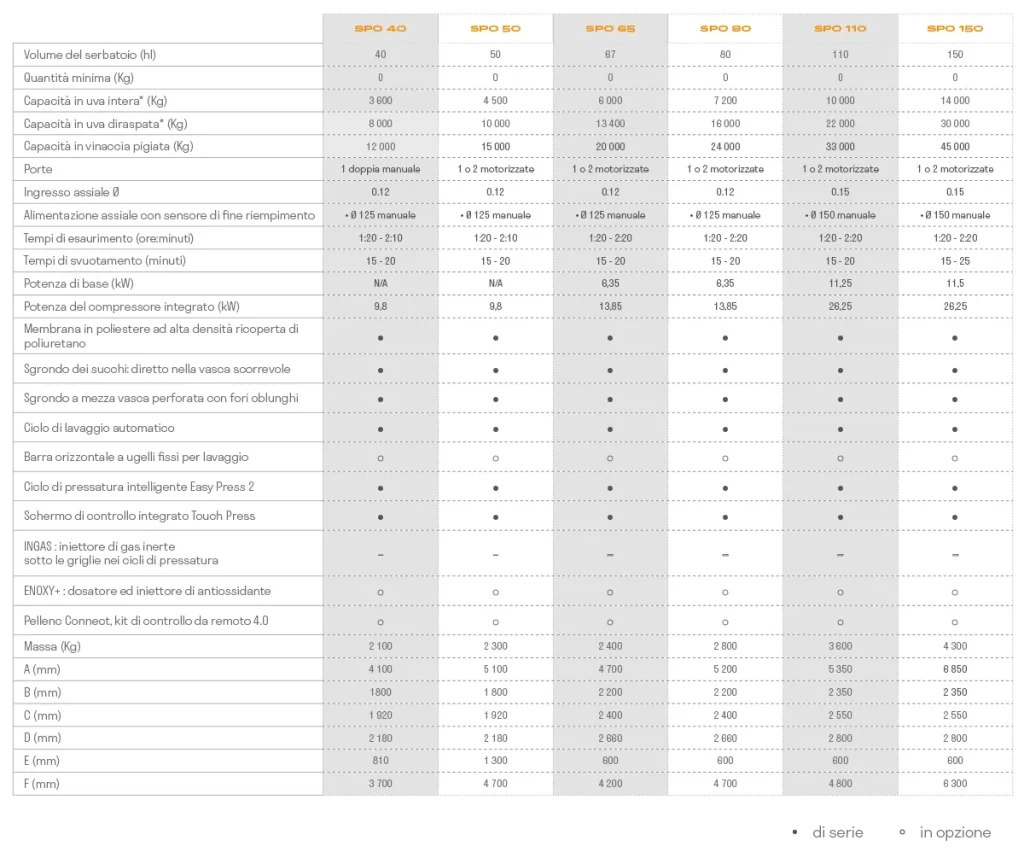The width and height of the screenshot is (1024, 858).
Task: Select the 'Volume del serbatoio (hl)' row label
Action: point(90,55)
